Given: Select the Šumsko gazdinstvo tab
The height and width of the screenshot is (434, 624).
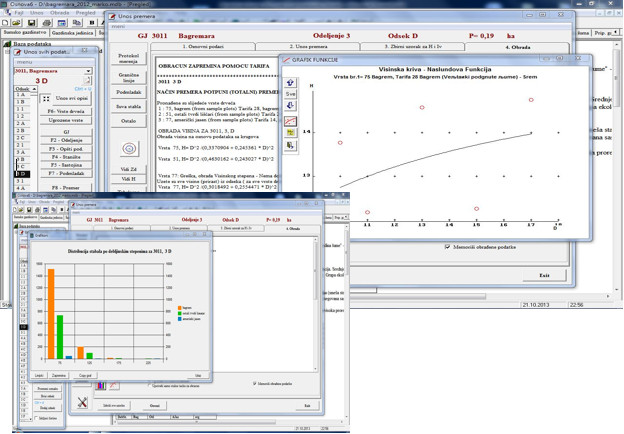Looking at the screenshot, I should 25,33.
